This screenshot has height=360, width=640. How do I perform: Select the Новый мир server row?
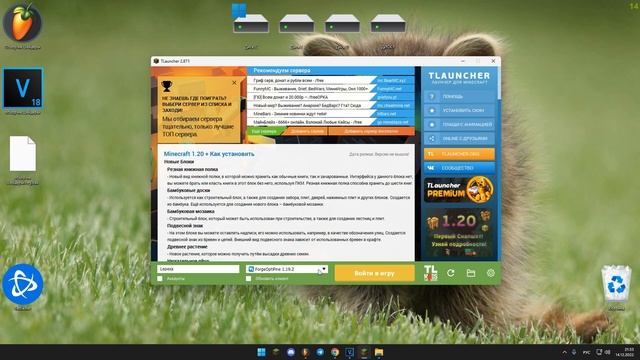click(331, 105)
